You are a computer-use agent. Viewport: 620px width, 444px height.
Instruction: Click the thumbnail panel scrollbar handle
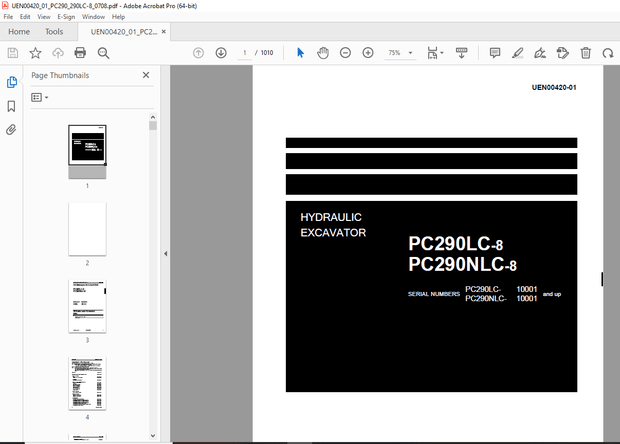pyautogui.click(x=153, y=126)
